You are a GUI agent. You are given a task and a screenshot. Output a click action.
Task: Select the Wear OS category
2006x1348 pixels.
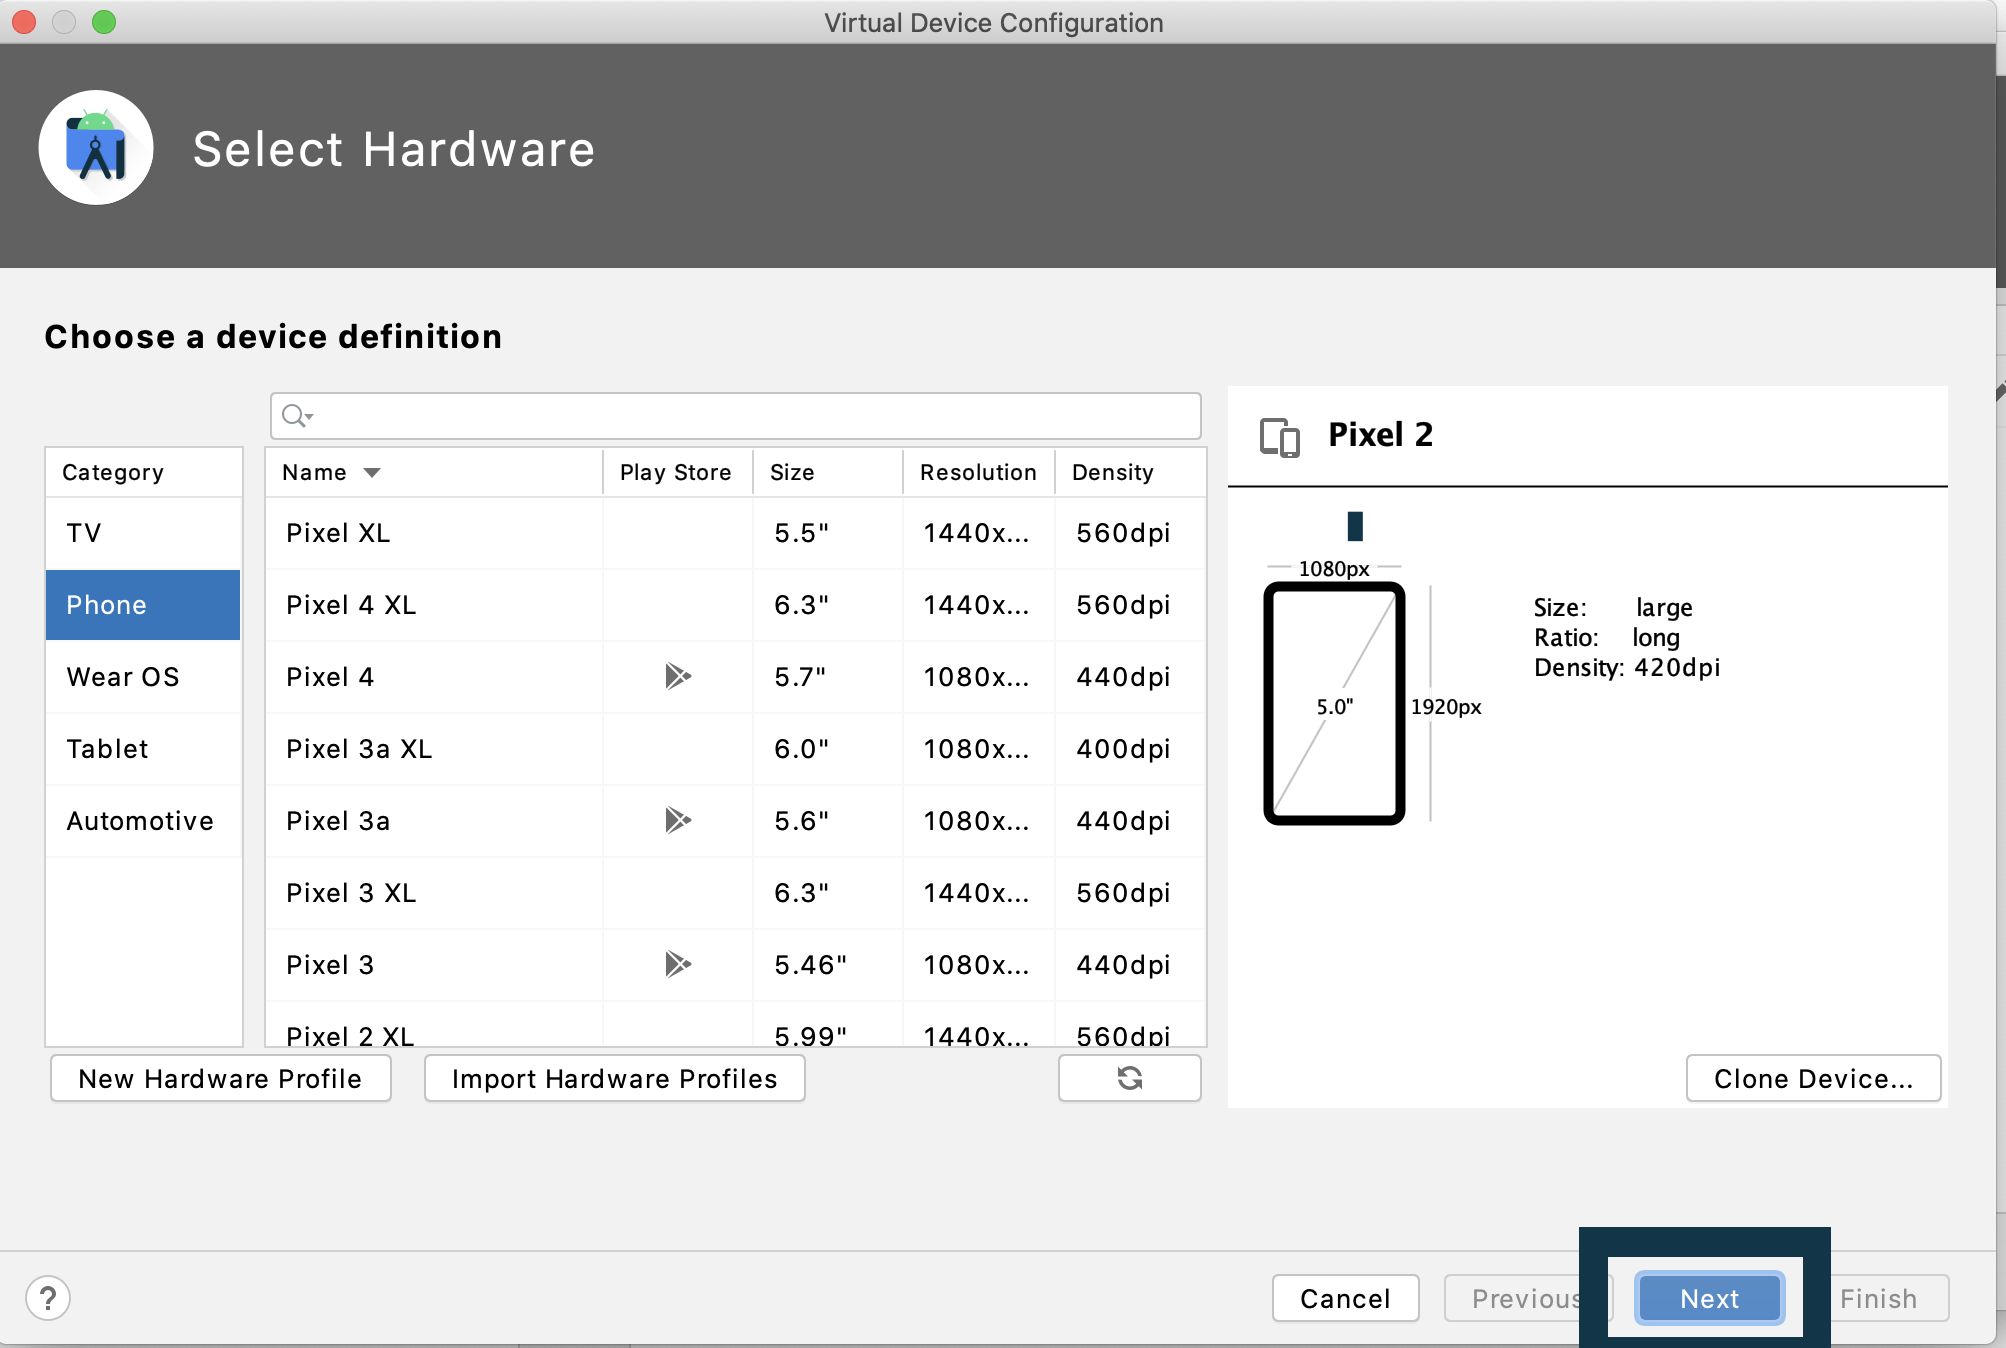pos(123,677)
